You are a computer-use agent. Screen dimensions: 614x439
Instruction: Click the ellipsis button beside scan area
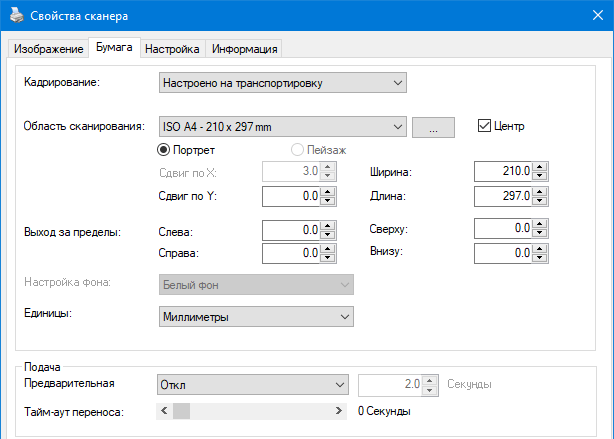pos(433,127)
